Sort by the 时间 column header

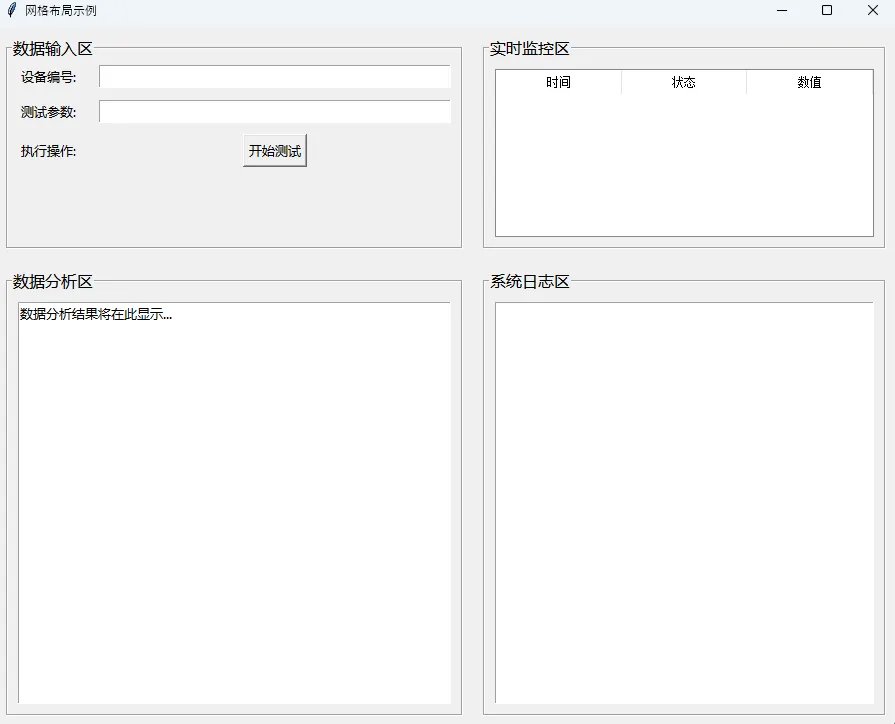coord(558,83)
